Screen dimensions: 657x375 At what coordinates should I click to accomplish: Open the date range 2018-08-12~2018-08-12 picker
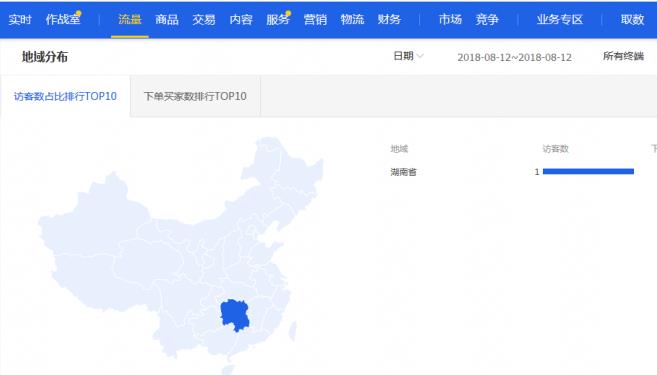click(x=514, y=57)
